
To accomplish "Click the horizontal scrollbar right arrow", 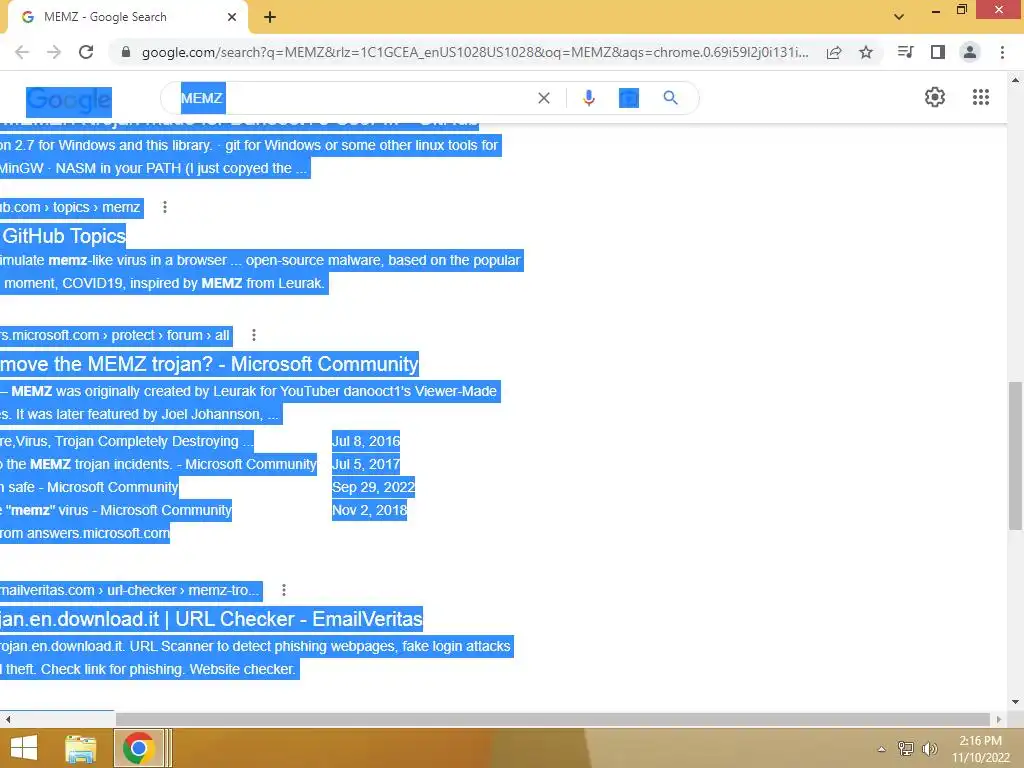I will click(x=998, y=719).
